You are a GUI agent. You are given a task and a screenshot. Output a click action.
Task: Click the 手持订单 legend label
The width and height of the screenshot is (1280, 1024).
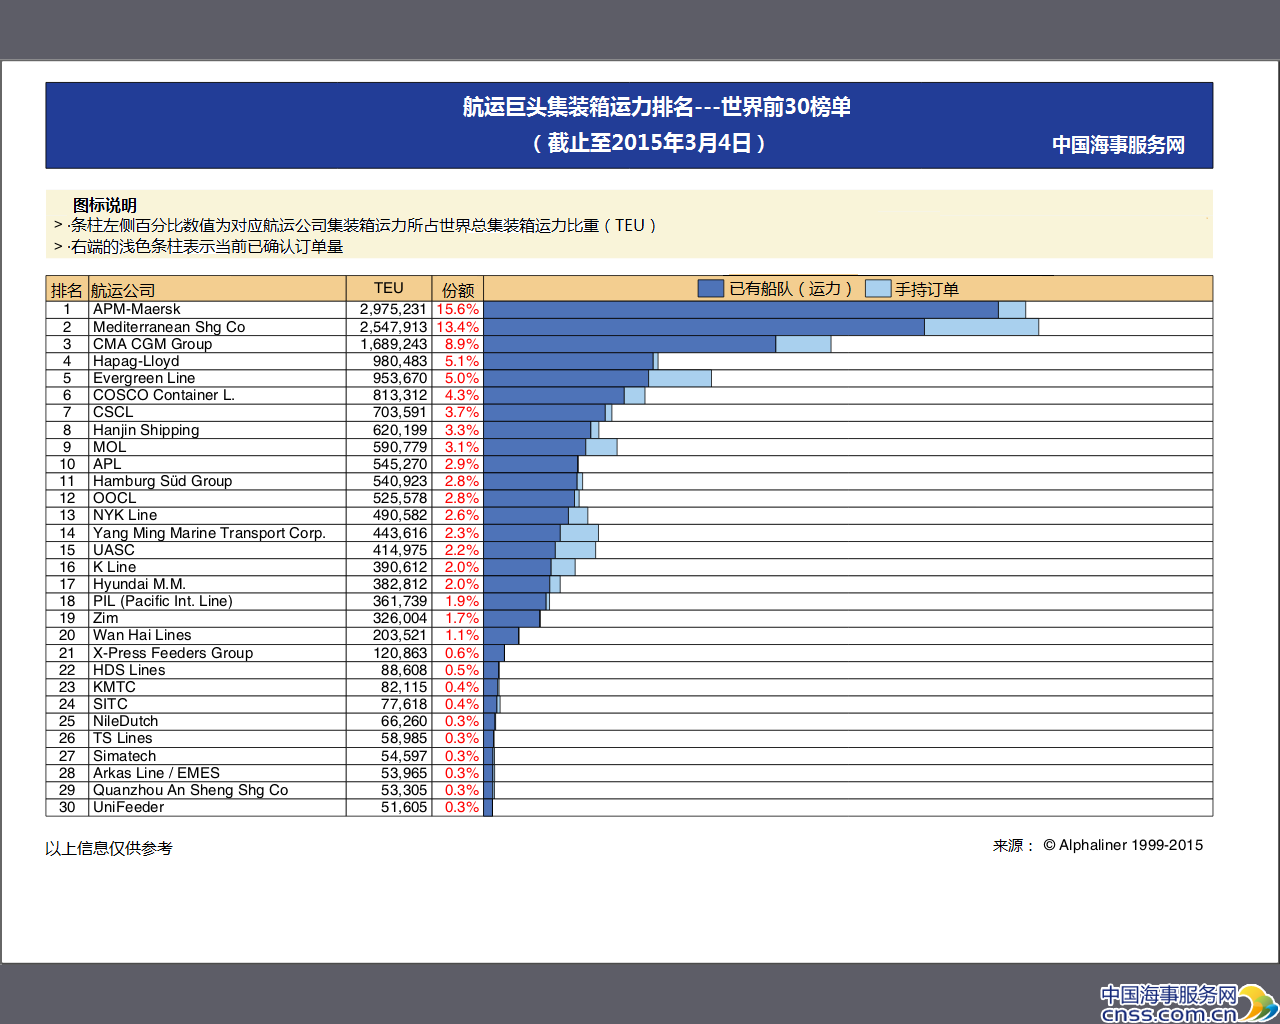coord(927,289)
